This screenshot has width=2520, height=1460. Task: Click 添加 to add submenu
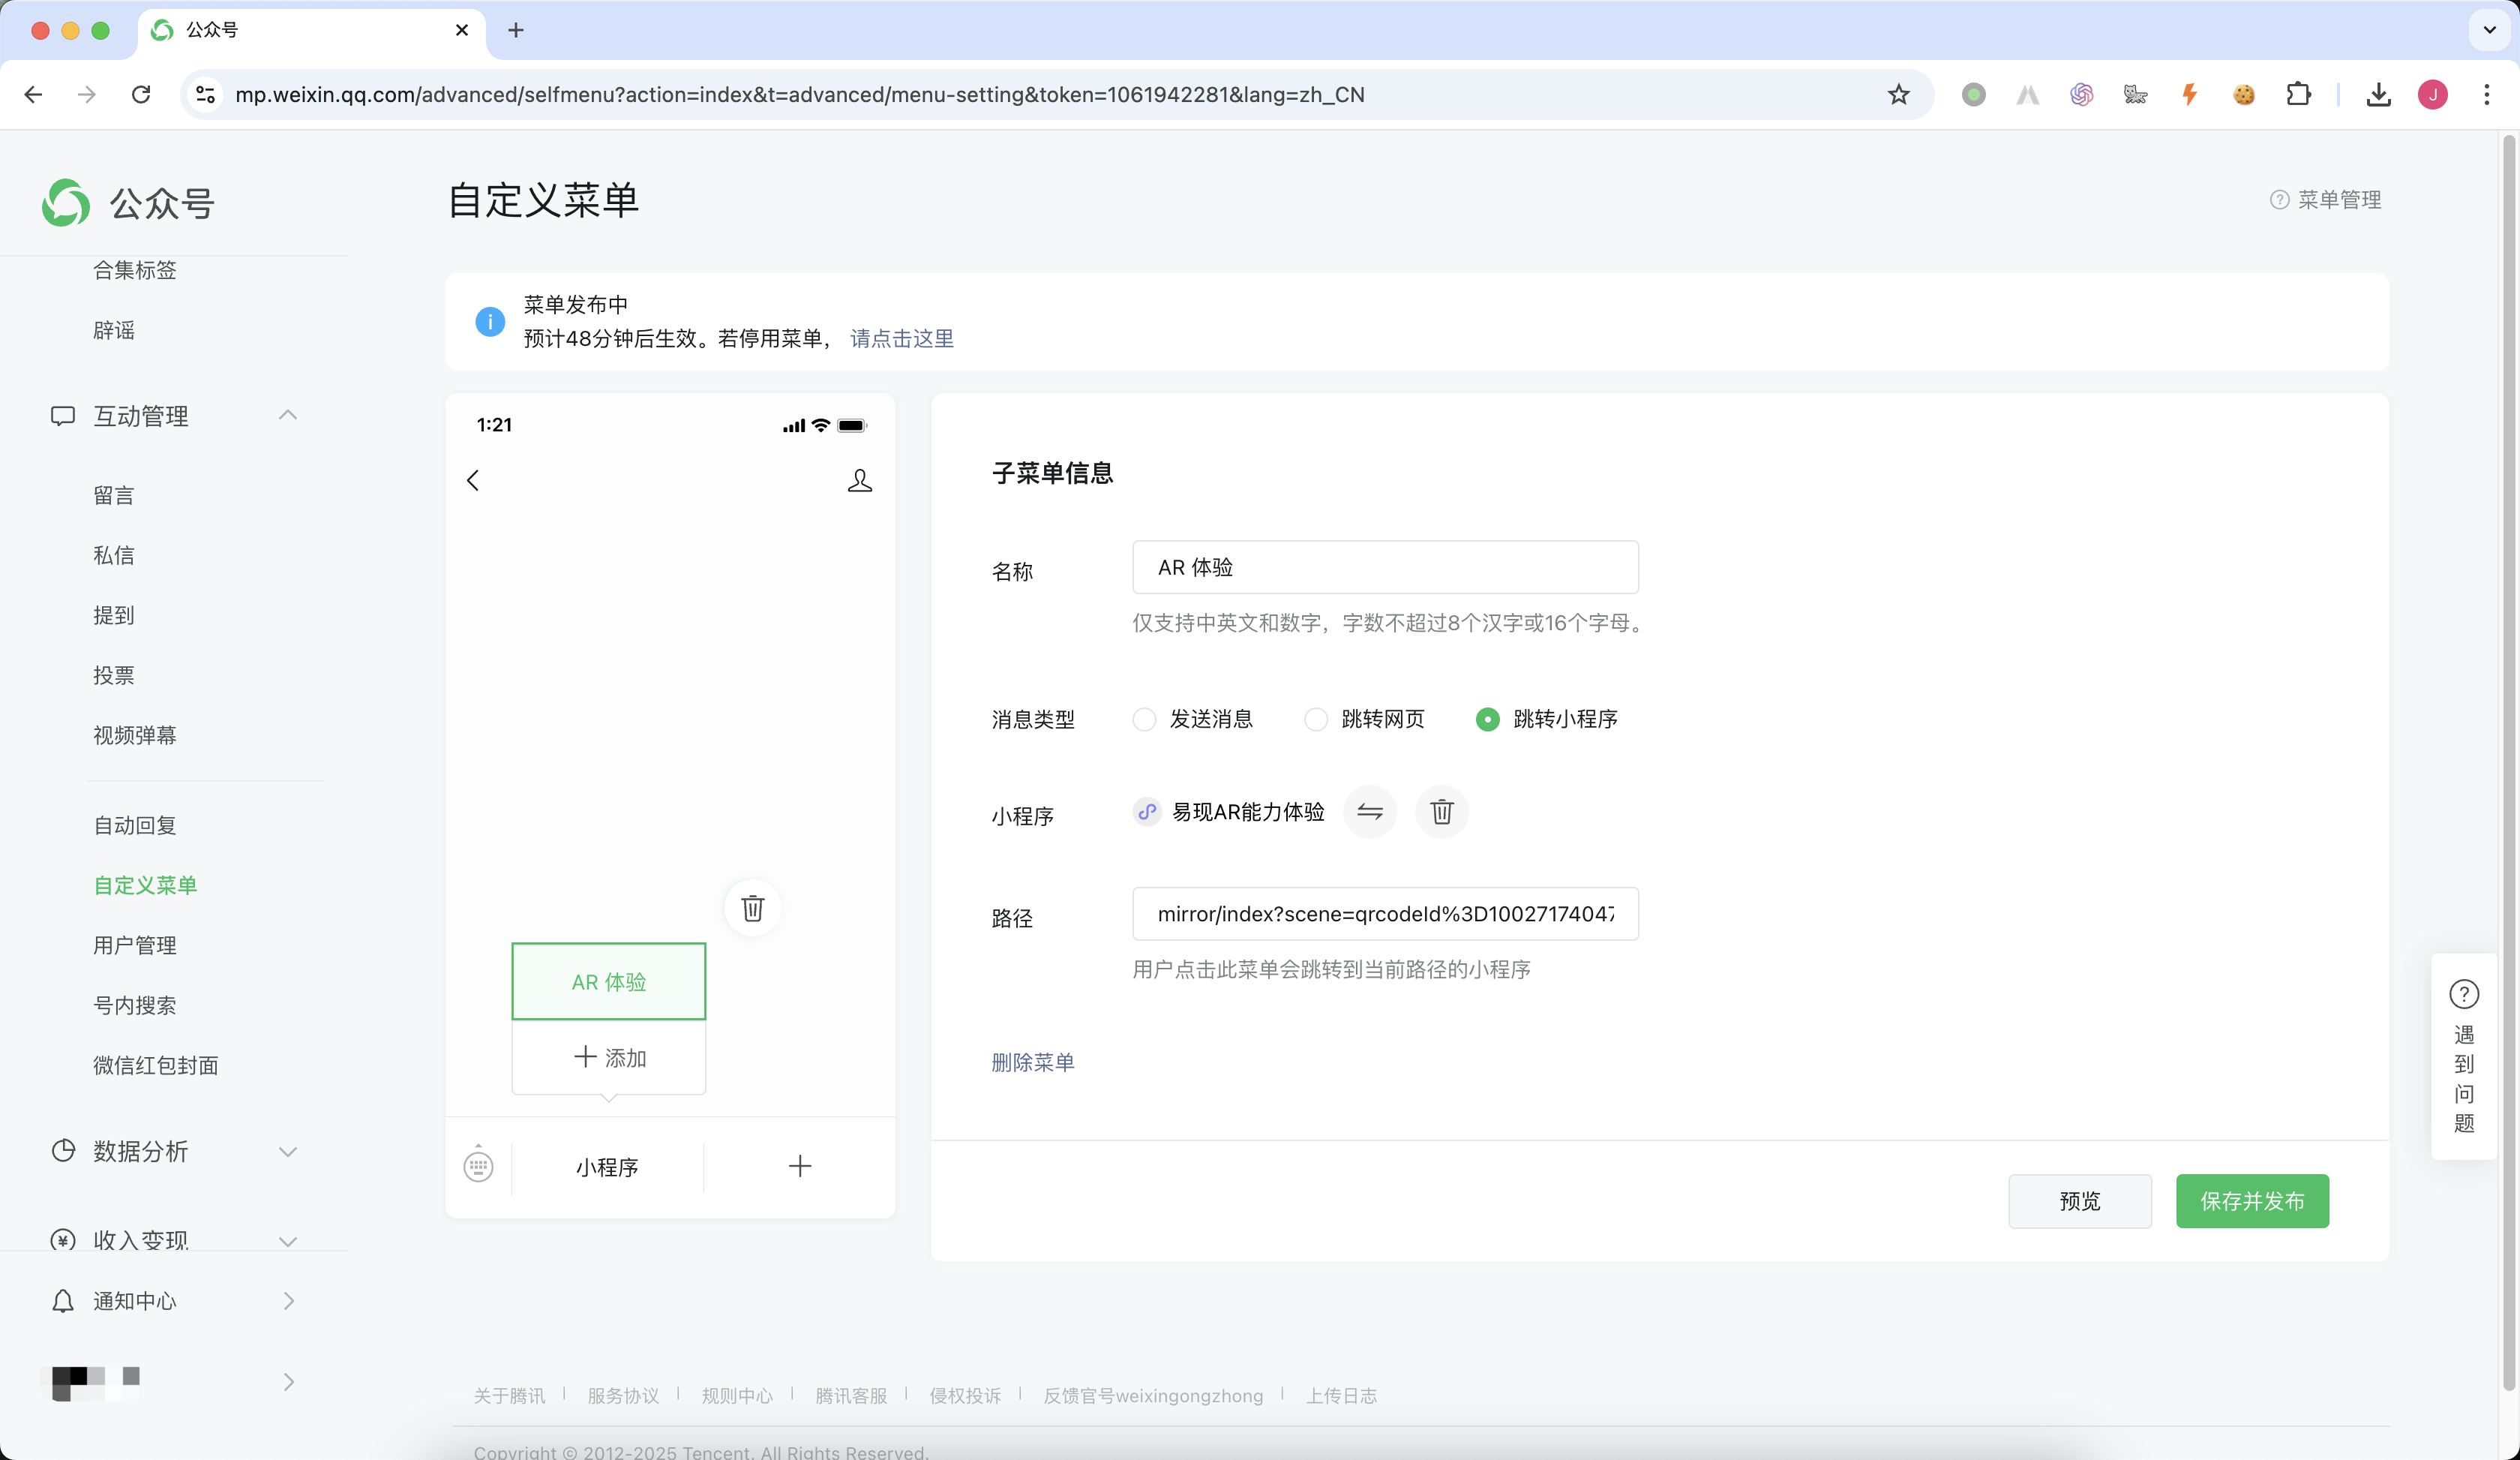(x=609, y=1057)
